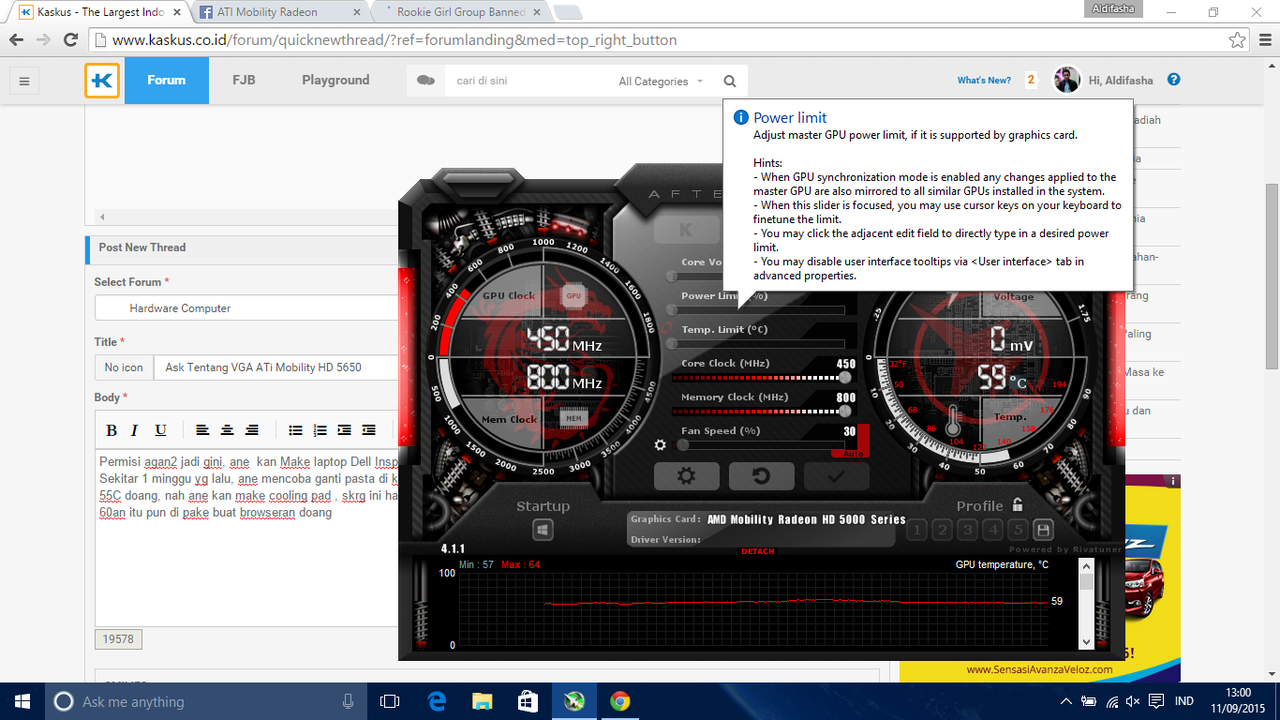Viewport: 1280px width, 720px height.
Task: Open the Windows Start menu
Action: click(x=22, y=701)
